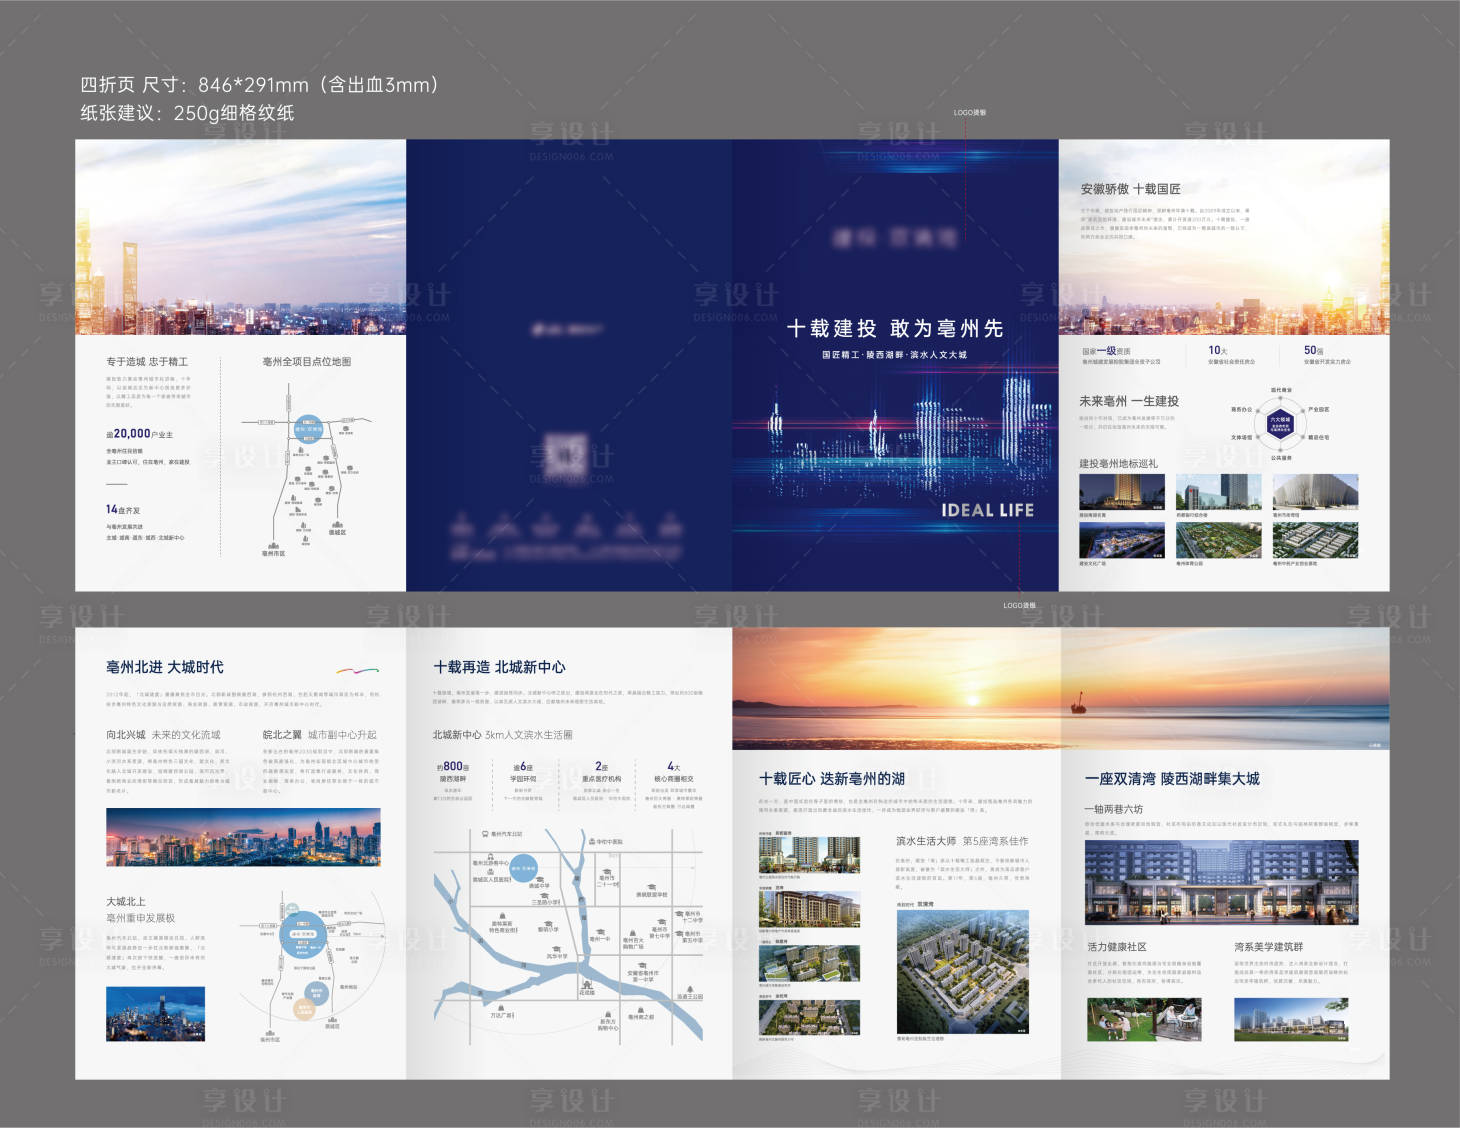The image size is (1460, 1128).
Task: Click the 约800亩 陵西湖畔 statistic
Action: tap(452, 771)
